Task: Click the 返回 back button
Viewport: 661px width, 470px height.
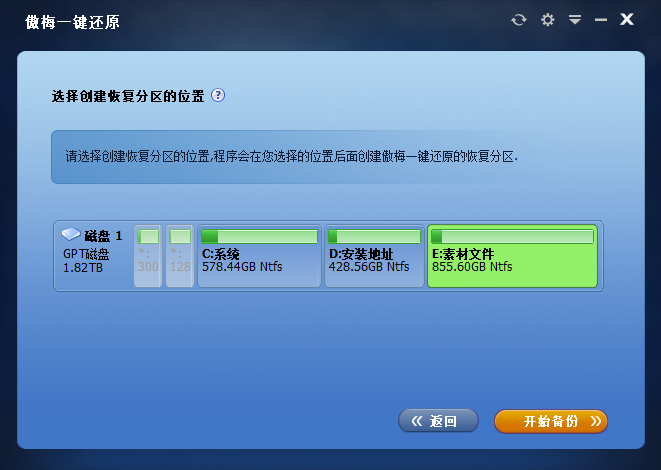Action: (438, 421)
